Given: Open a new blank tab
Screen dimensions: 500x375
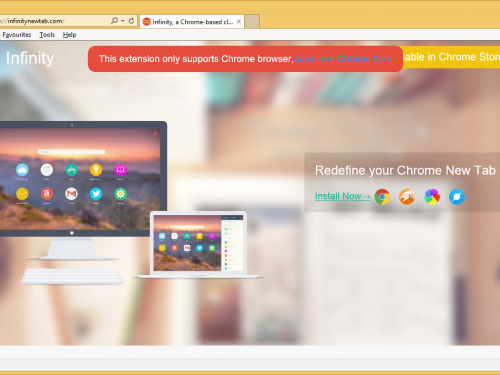Looking at the screenshot, I should [x=252, y=22].
